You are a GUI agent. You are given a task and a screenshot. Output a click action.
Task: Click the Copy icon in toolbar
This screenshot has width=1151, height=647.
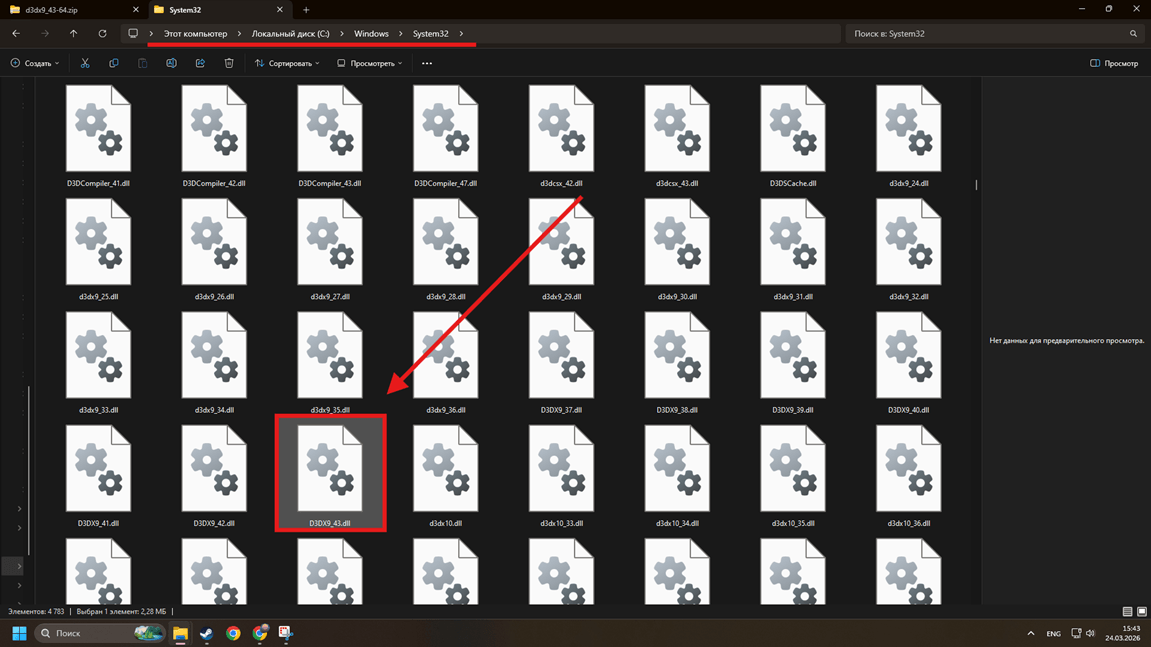click(x=114, y=63)
